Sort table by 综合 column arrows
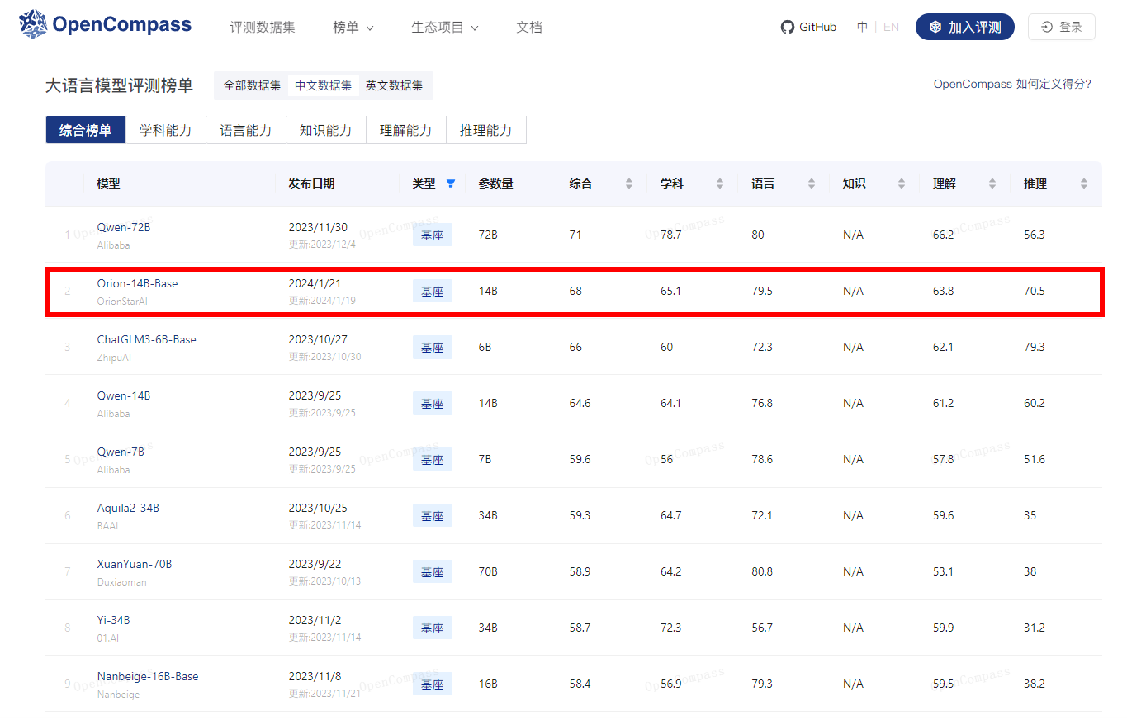This screenshot has width=1127, height=719. click(629, 183)
